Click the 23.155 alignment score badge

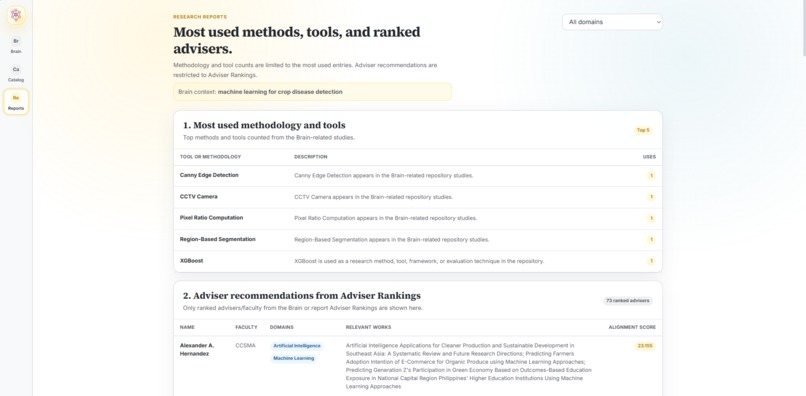(x=645, y=346)
